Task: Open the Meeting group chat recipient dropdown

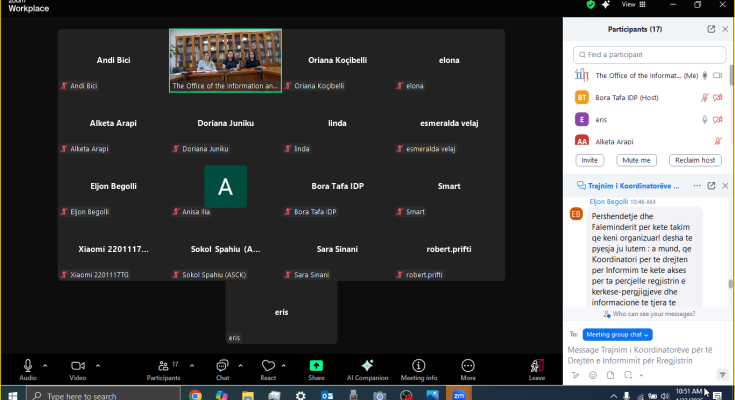Action: click(x=617, y=334)
